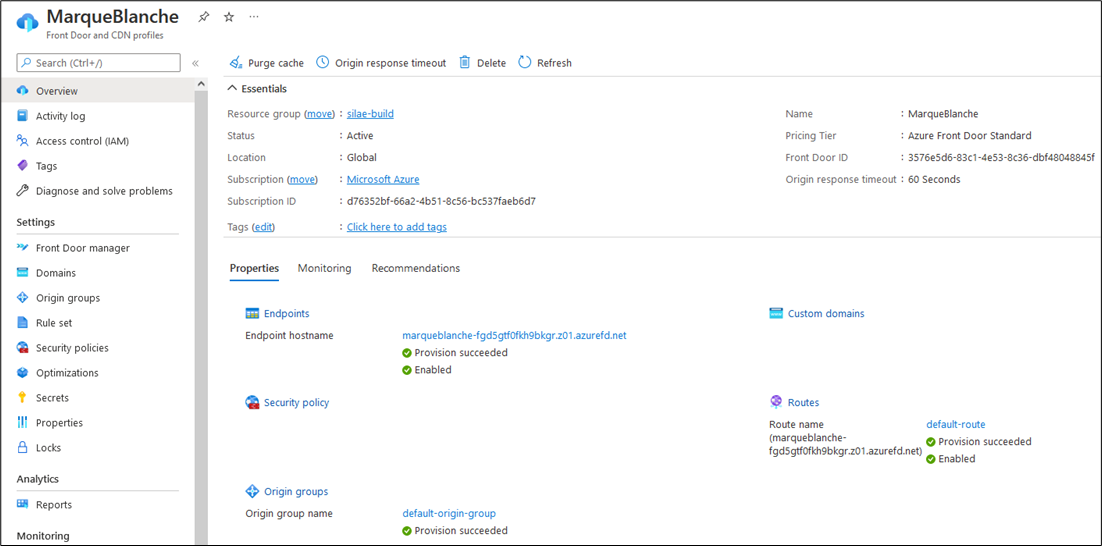Click the Rule set icon
This screenshot has width=1102, height=546.
coord(22,323)
